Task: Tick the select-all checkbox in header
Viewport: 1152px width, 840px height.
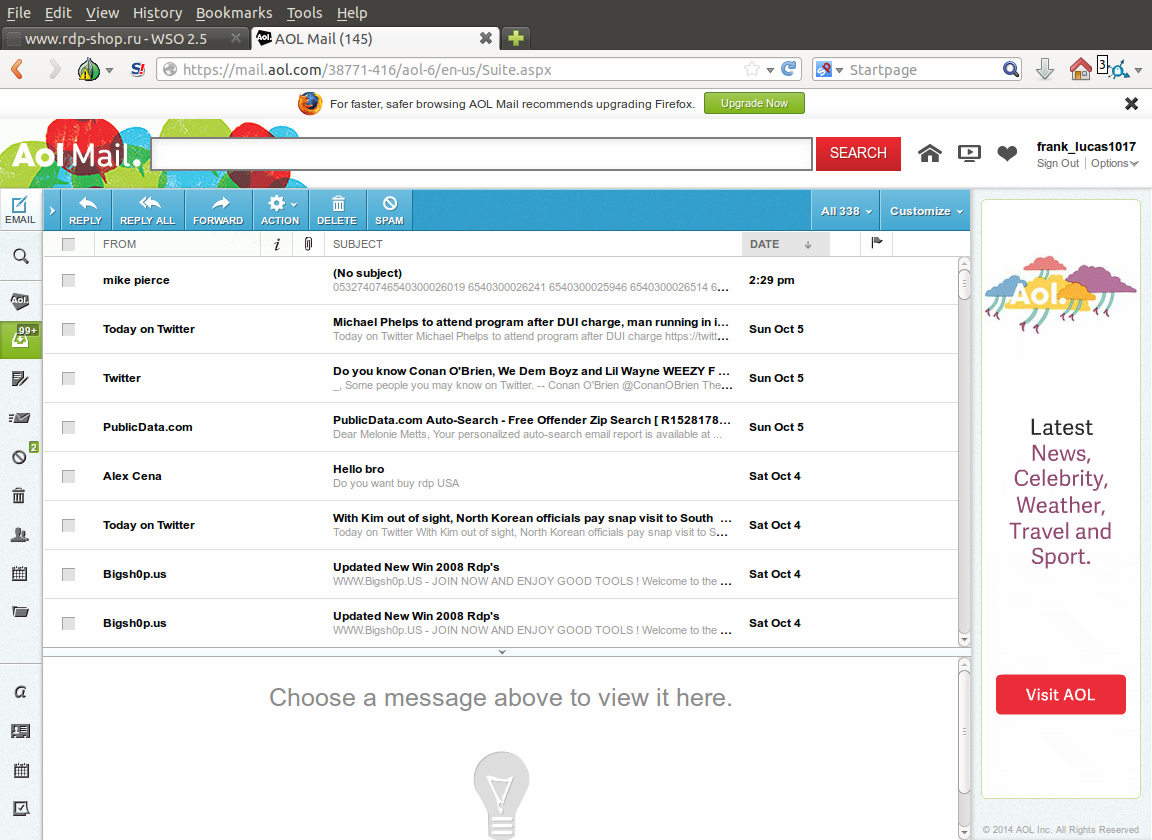Action: (x=68, y=244)
